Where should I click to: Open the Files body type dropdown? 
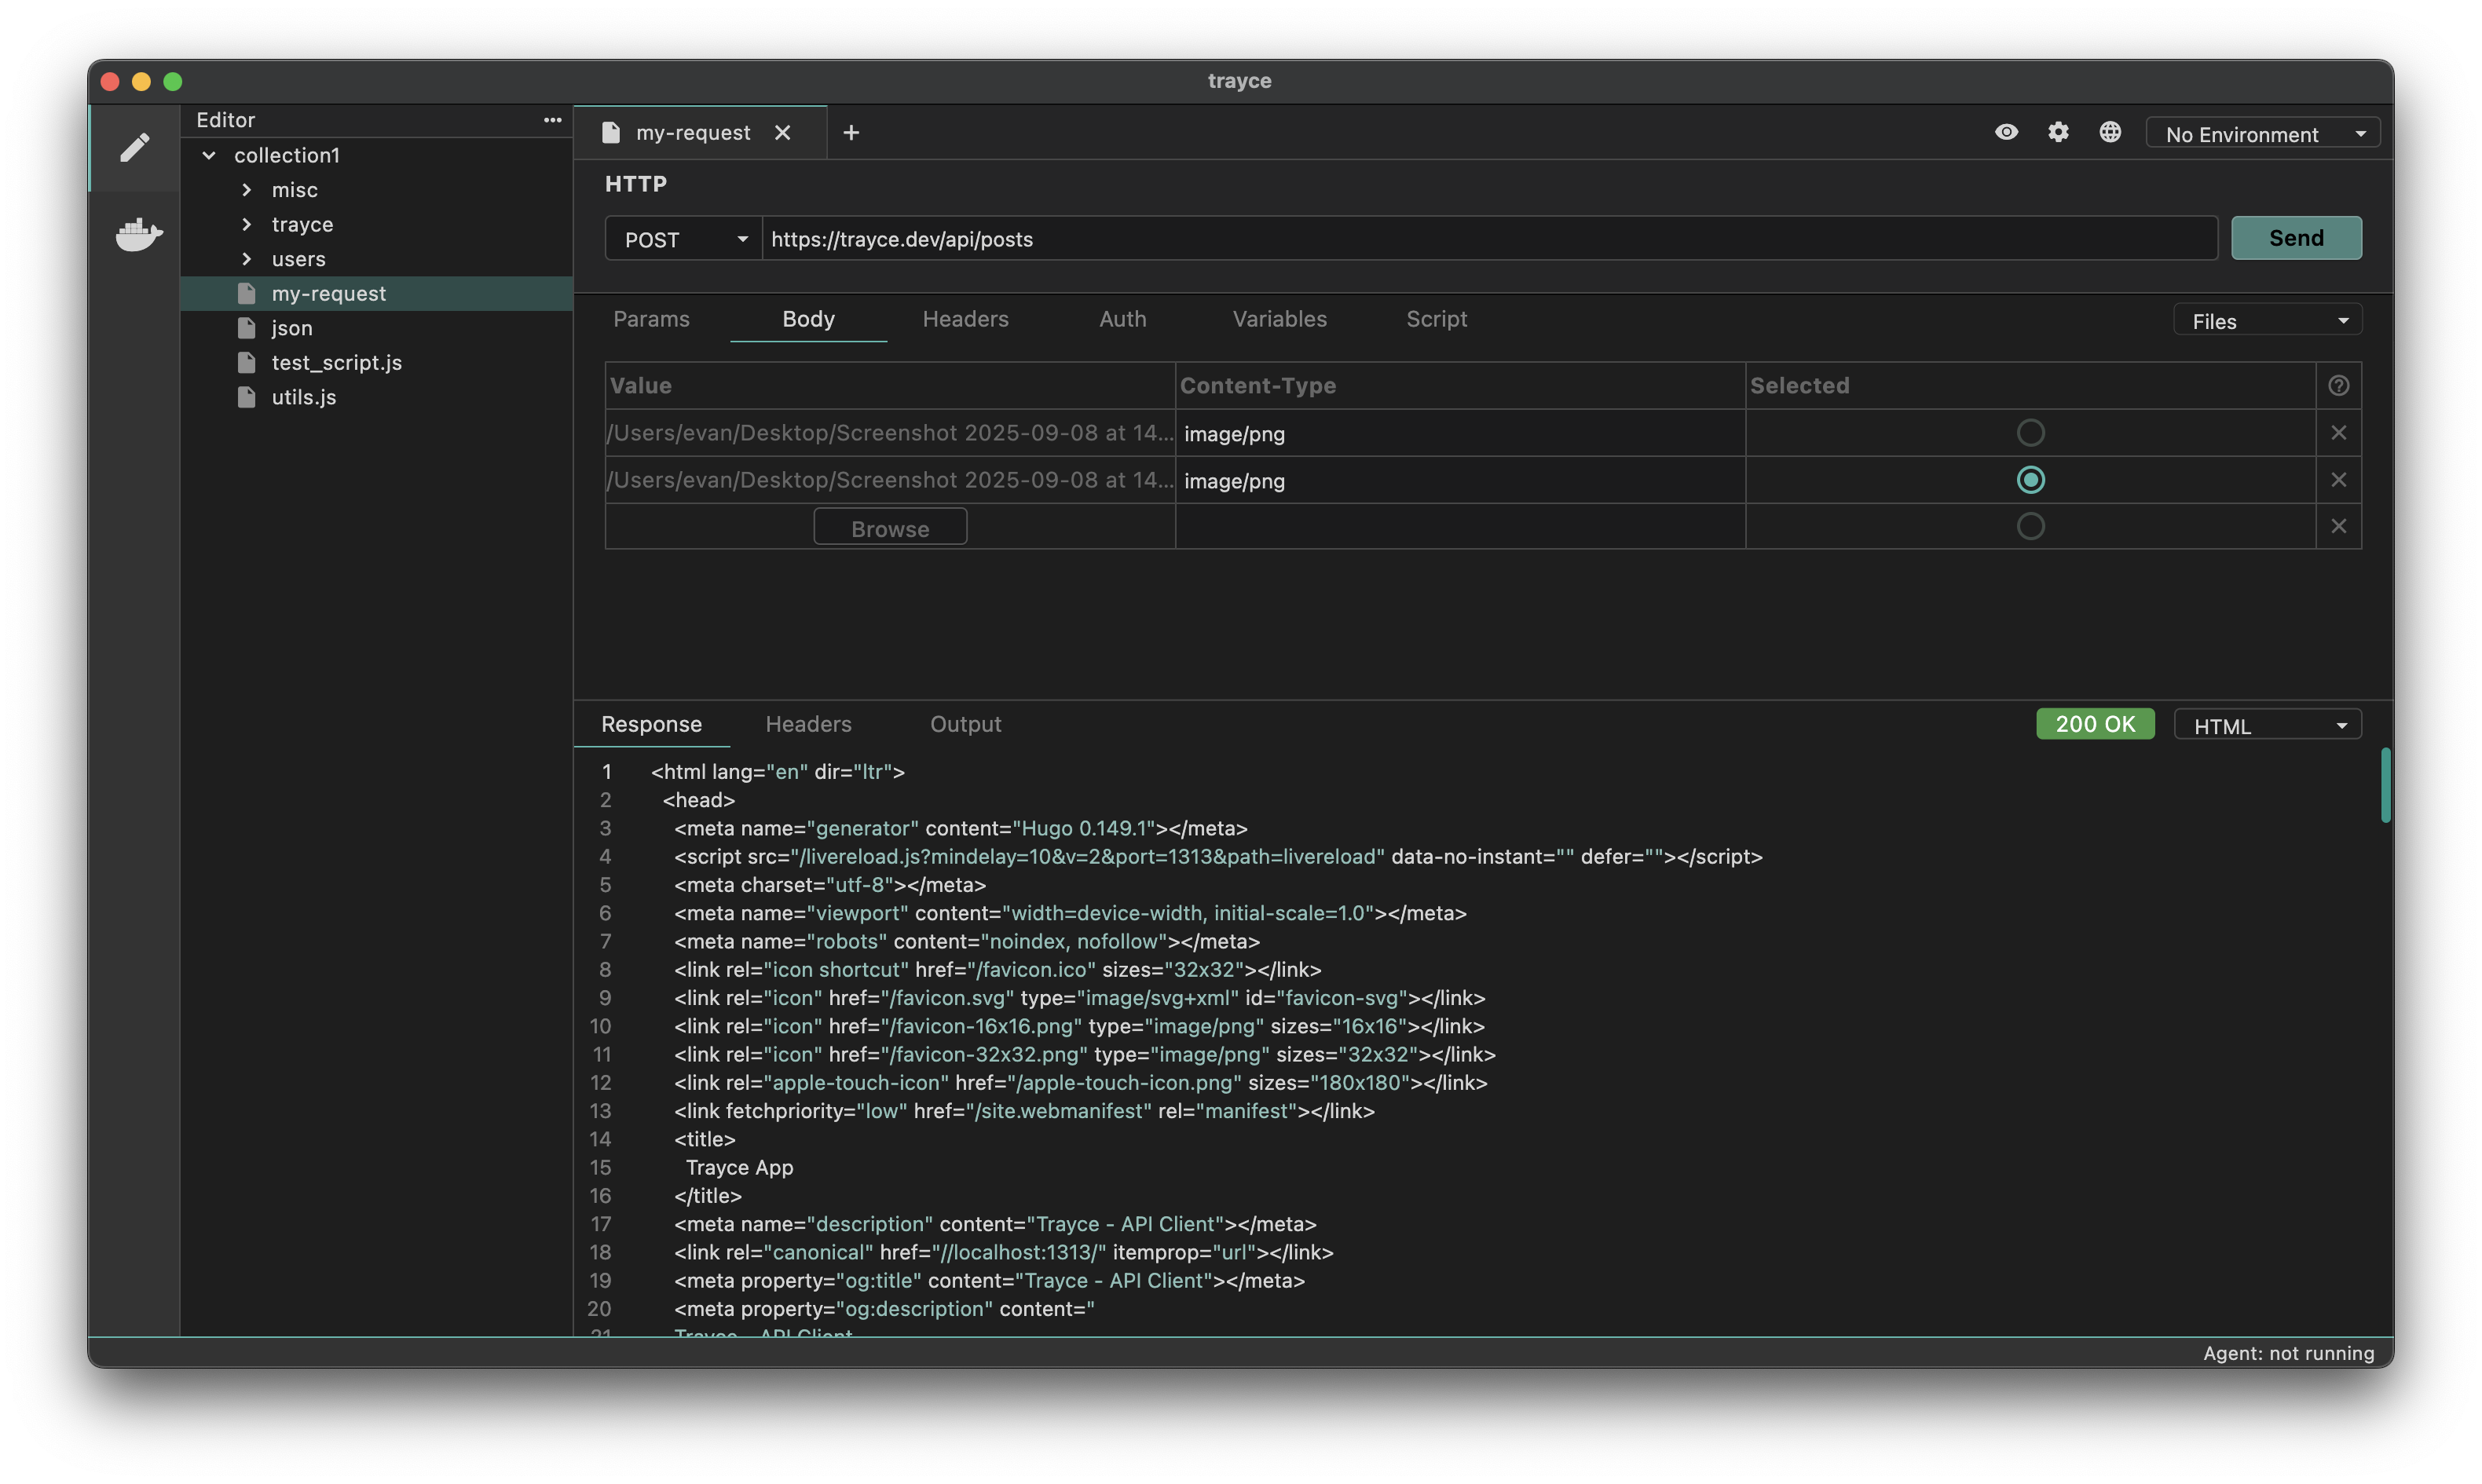pos(2267,321)
